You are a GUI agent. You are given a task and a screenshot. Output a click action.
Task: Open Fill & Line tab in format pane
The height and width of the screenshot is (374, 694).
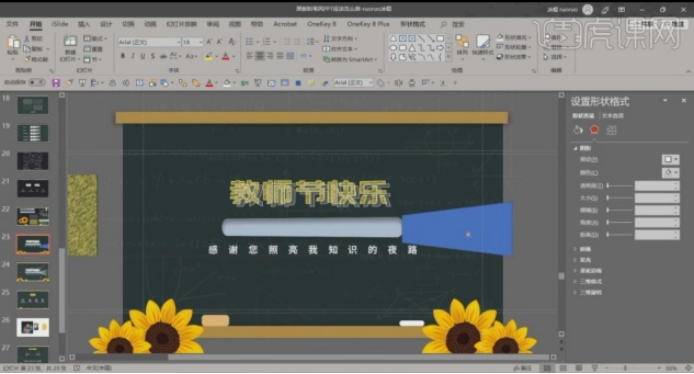pos(578,130)
